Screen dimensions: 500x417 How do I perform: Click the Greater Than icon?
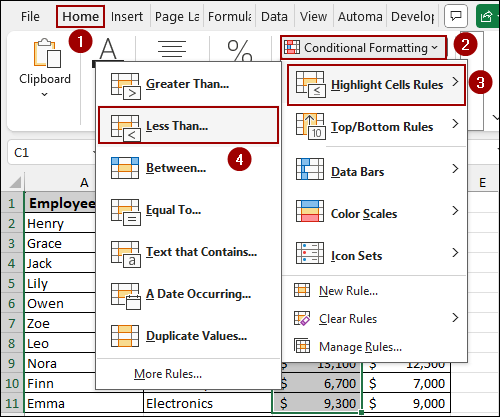click(126, 86)
